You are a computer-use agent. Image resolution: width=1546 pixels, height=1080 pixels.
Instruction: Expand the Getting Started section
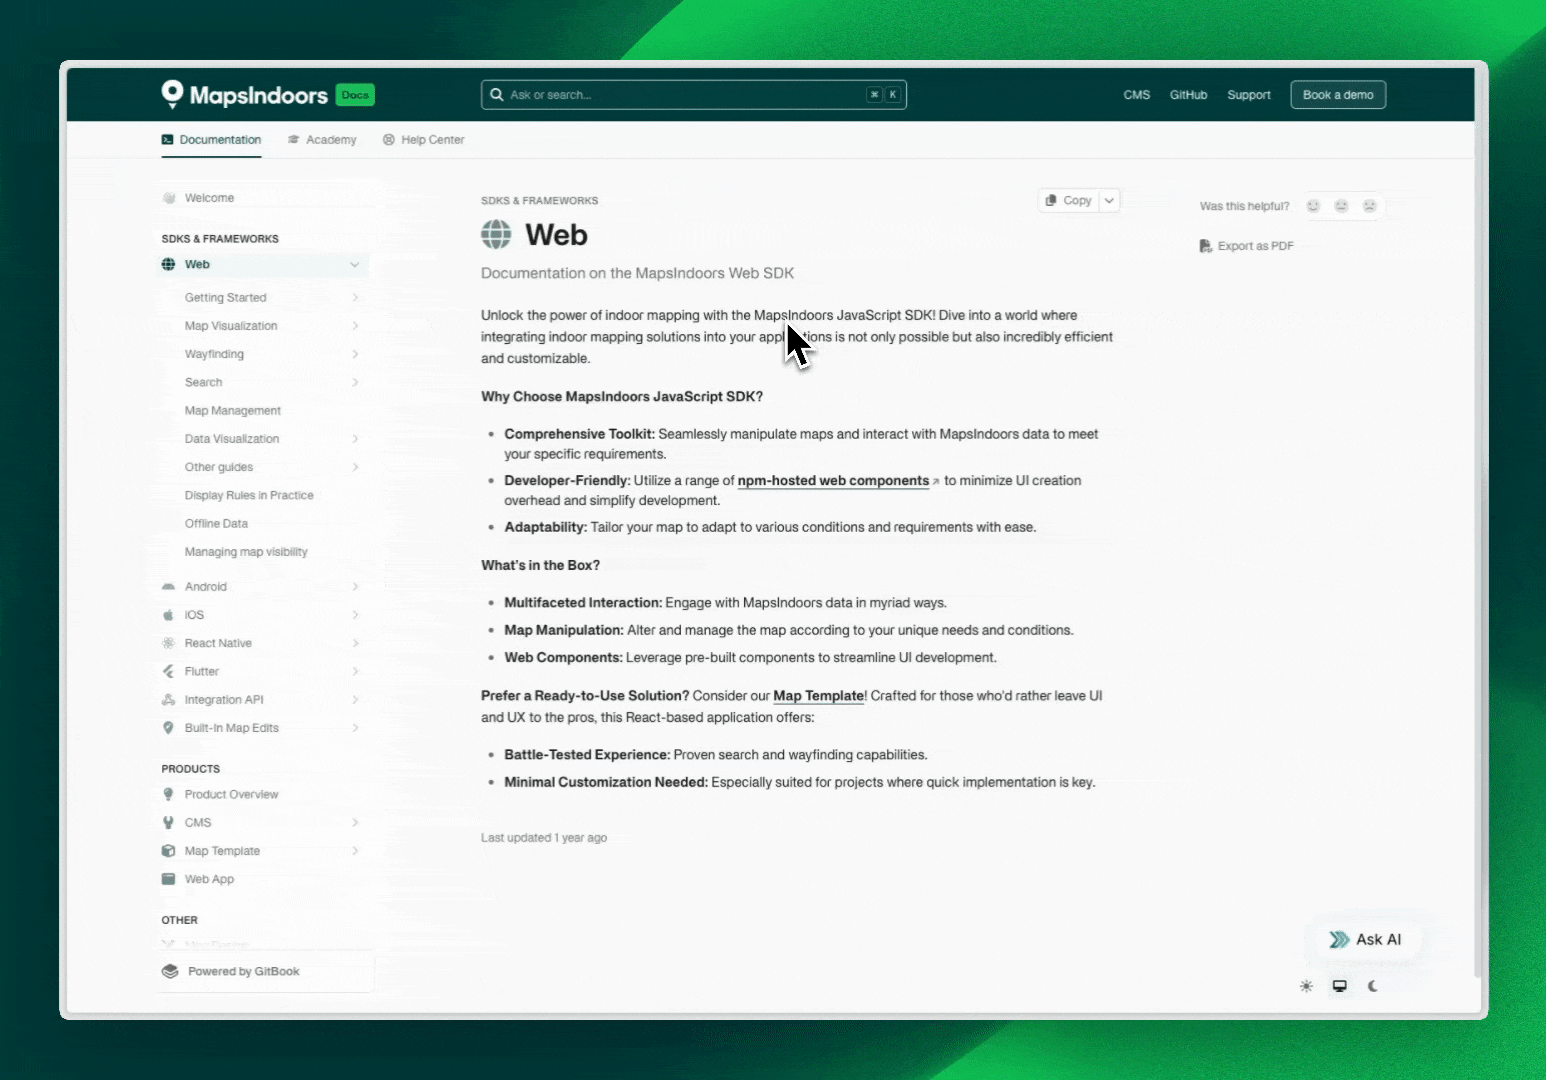pyautogui.click(x=355, y=298)
